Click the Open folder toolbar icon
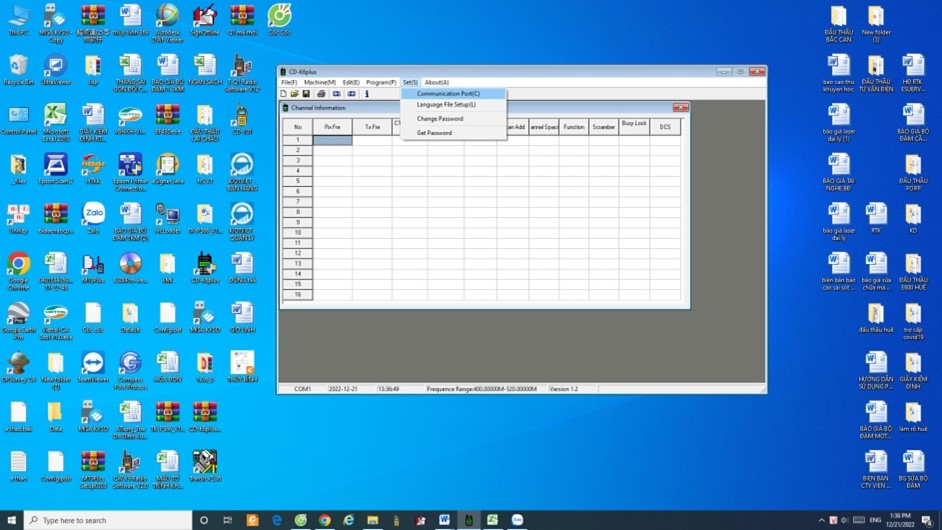The width and height of the screenshot is (942, 530). [295, 94]
